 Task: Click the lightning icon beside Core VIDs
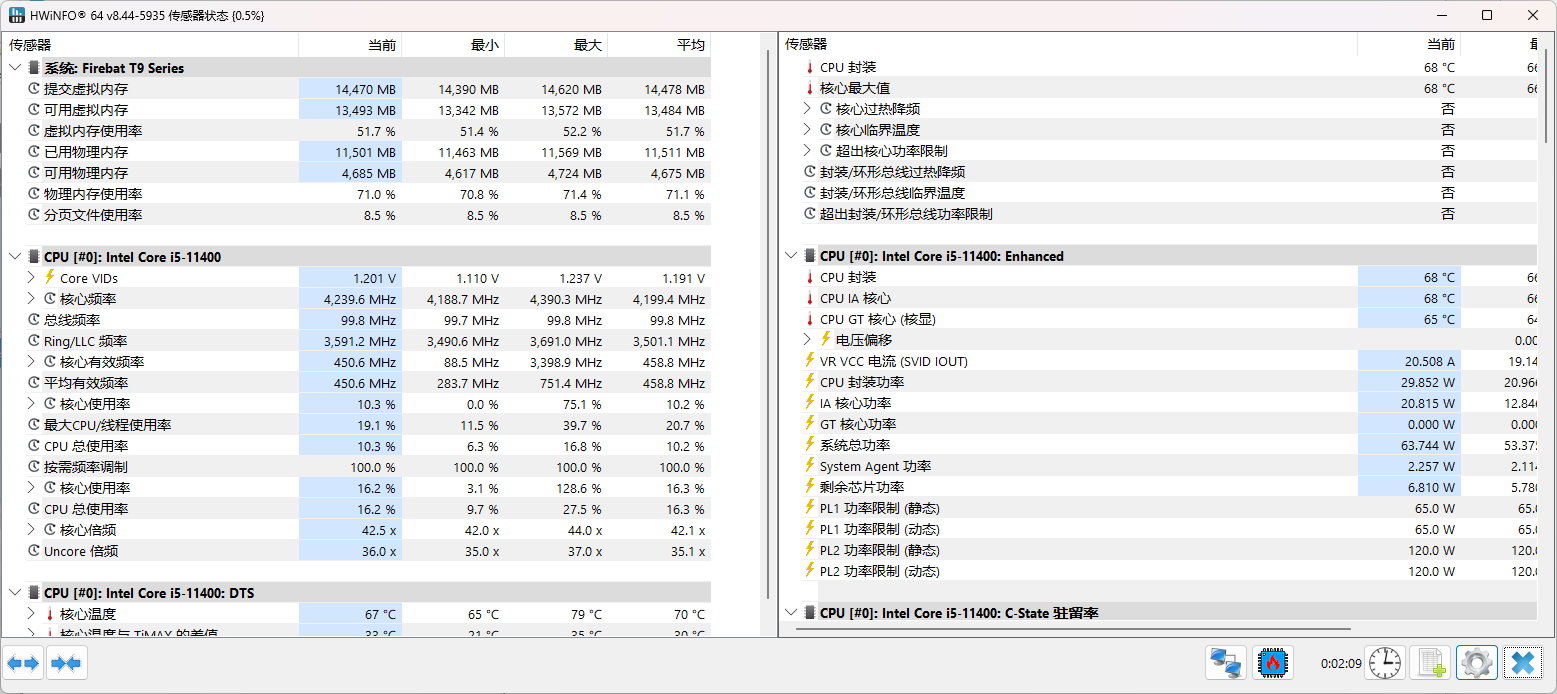point(50,277)
